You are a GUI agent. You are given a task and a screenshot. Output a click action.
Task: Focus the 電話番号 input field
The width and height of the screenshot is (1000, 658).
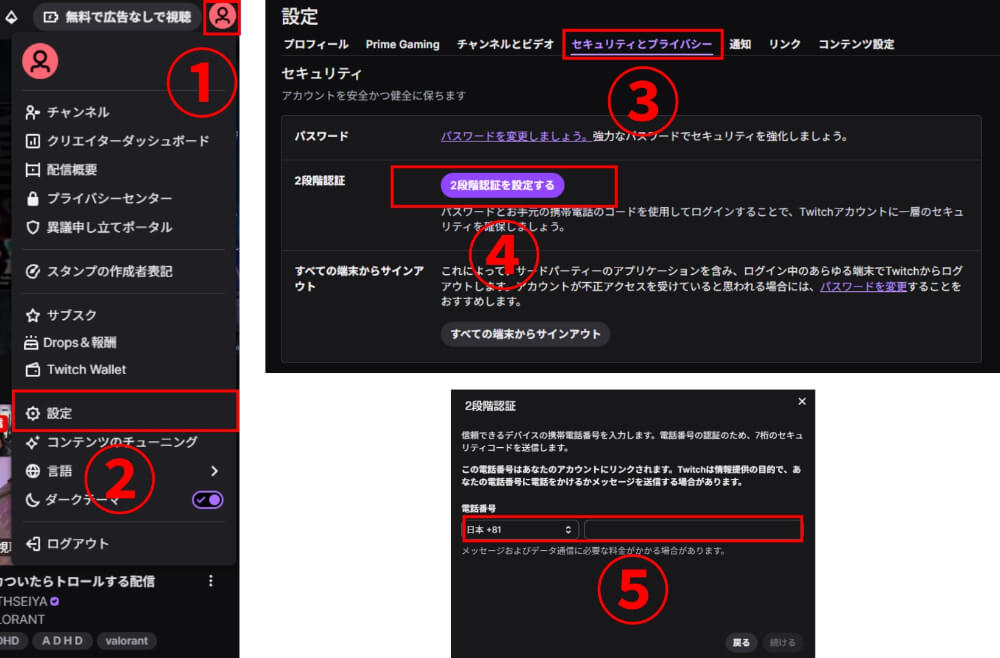tap(692, 529)
